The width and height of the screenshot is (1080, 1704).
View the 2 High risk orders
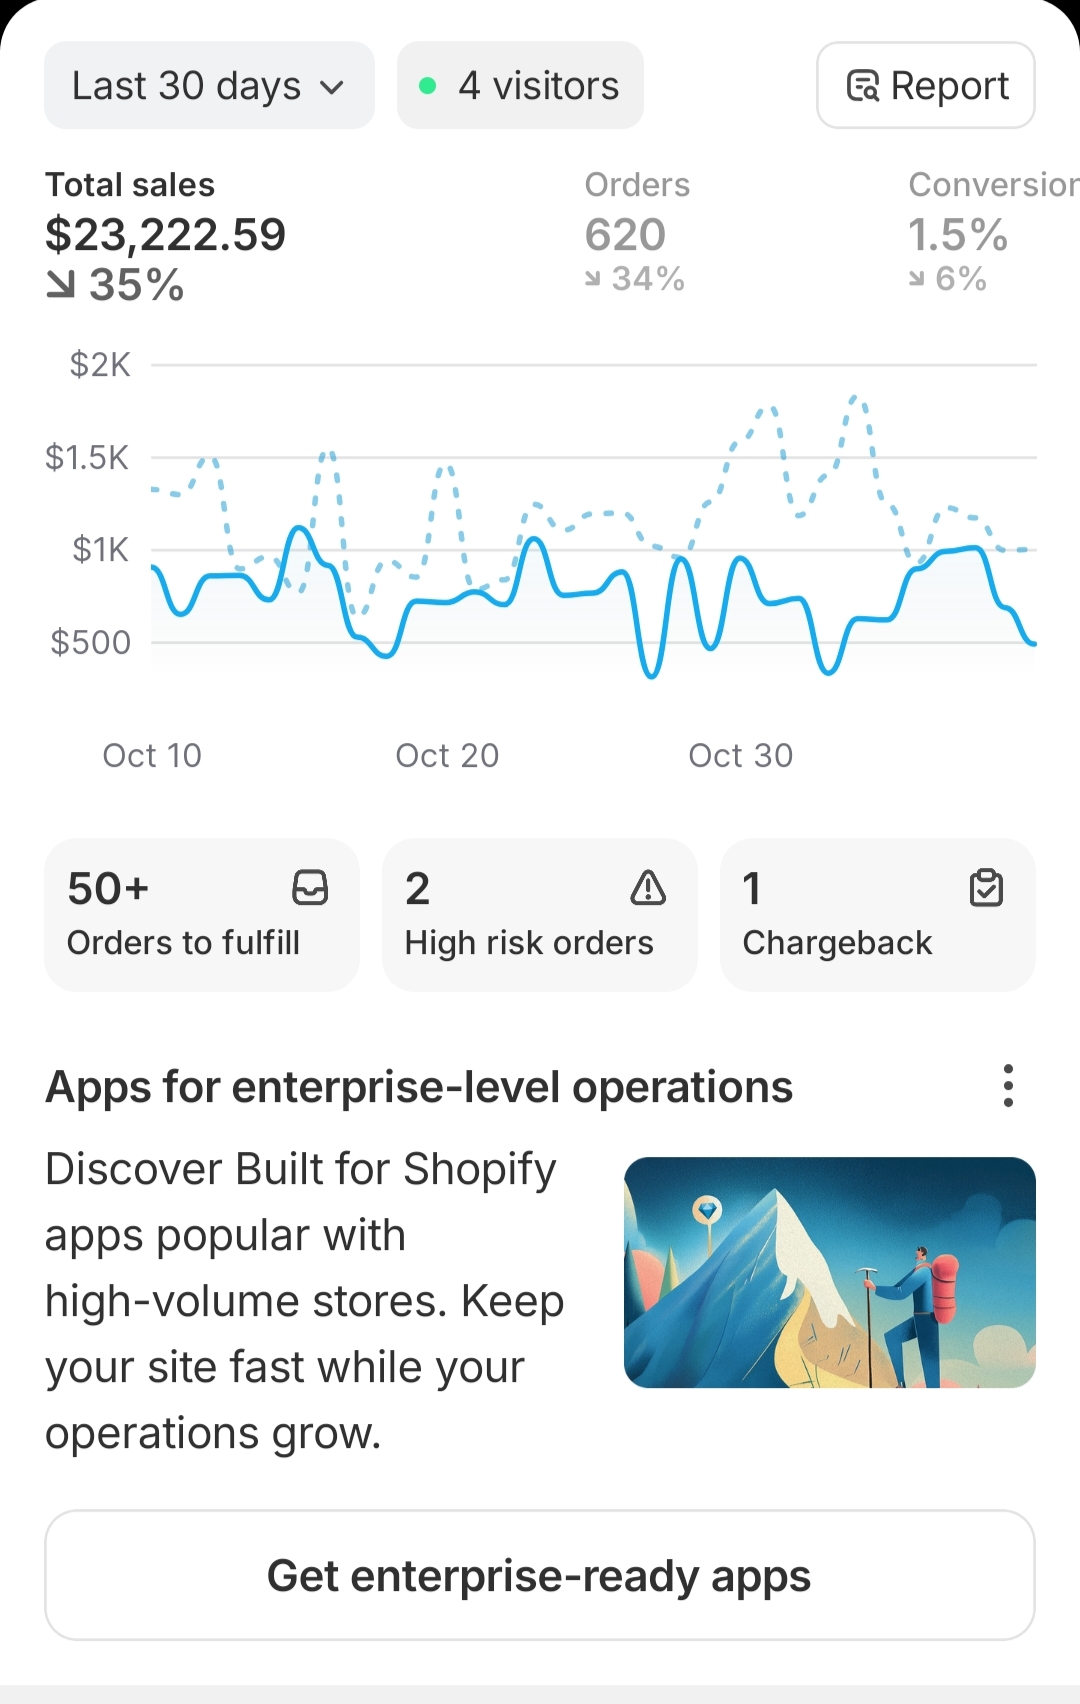pyautogui.click(x=539, y=915)
